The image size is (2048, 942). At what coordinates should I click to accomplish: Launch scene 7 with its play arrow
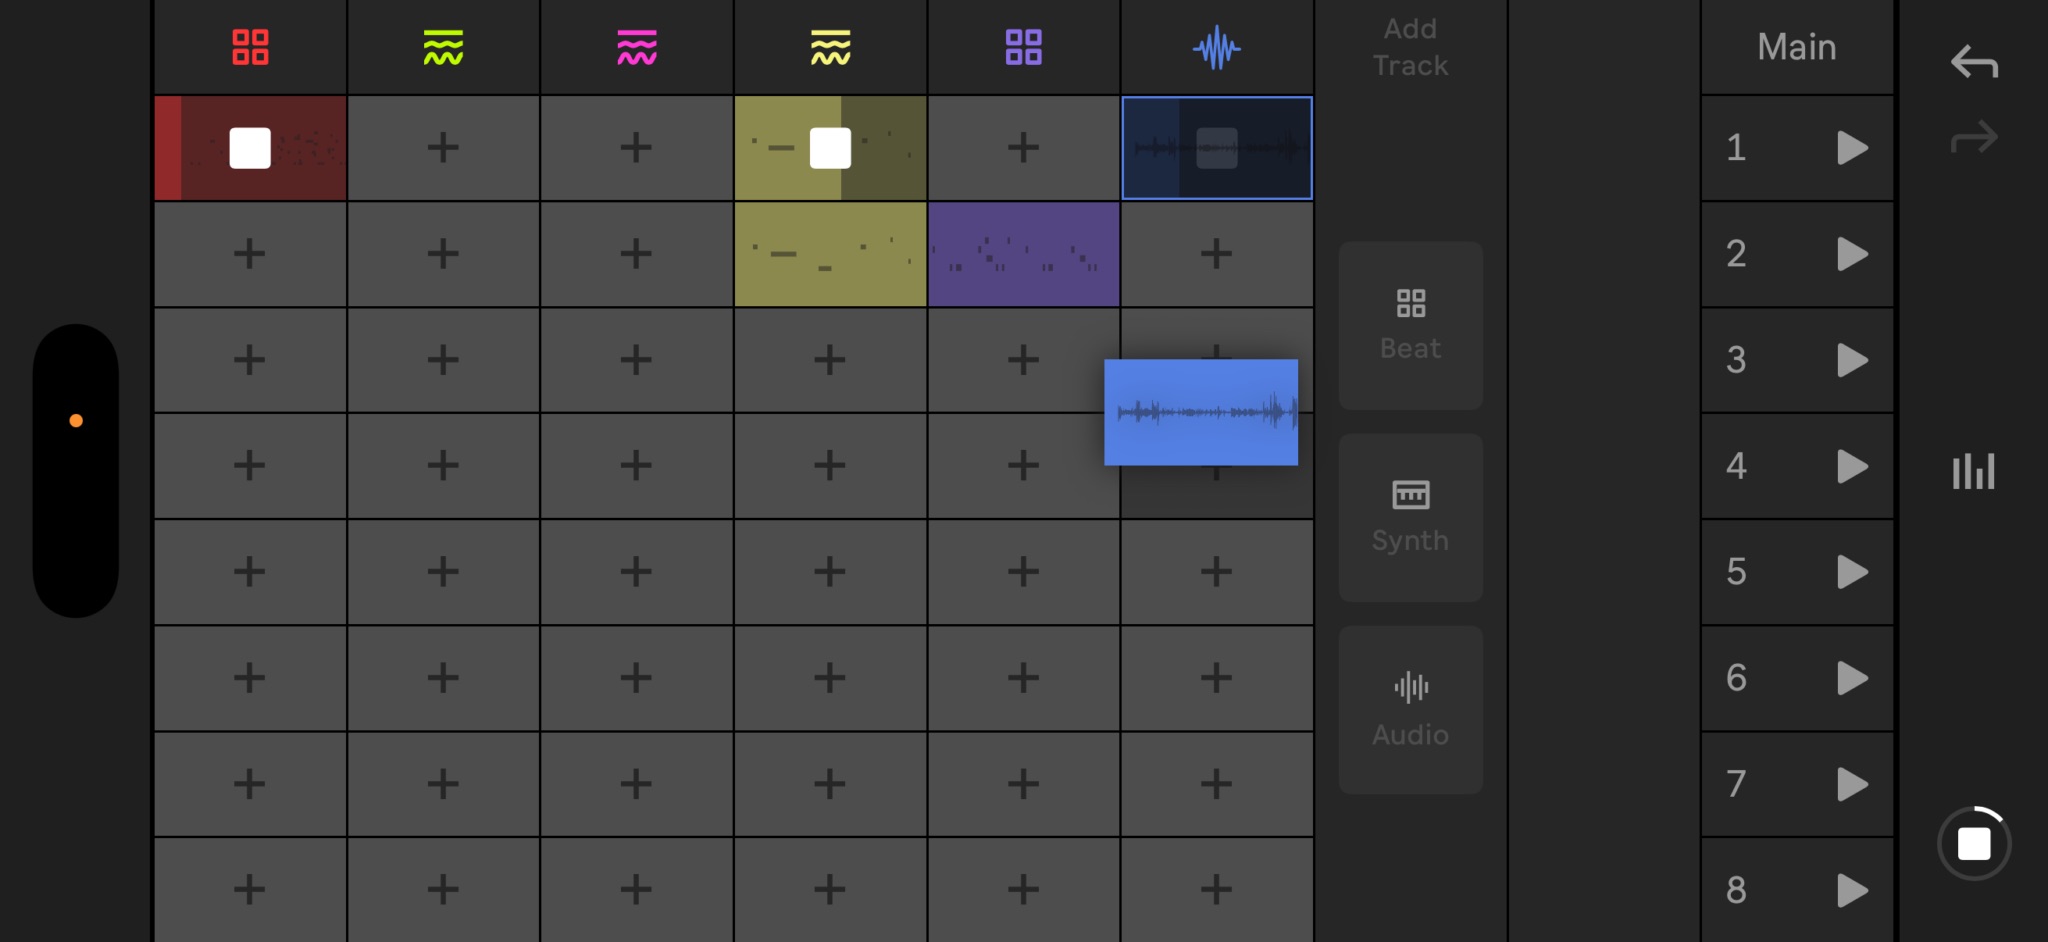(x=1852, y=784)
